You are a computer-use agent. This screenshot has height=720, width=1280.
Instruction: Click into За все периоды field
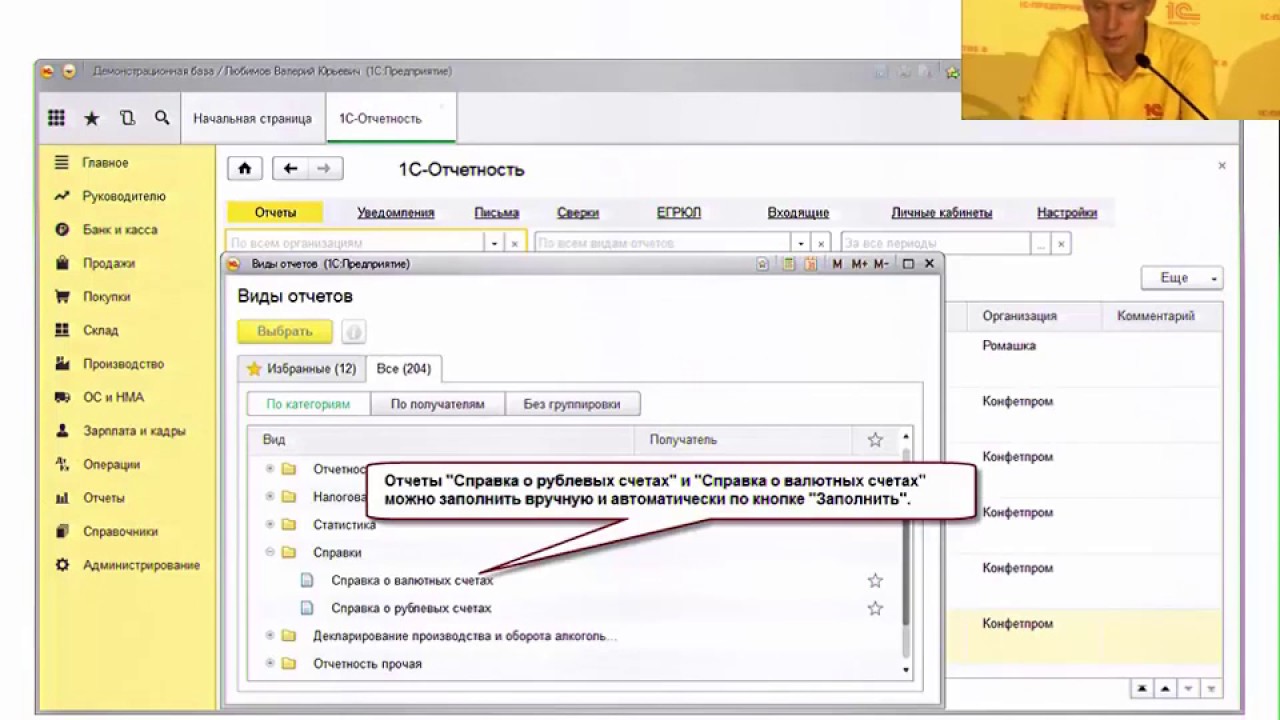pyautogui.click(x=936, y=243)
